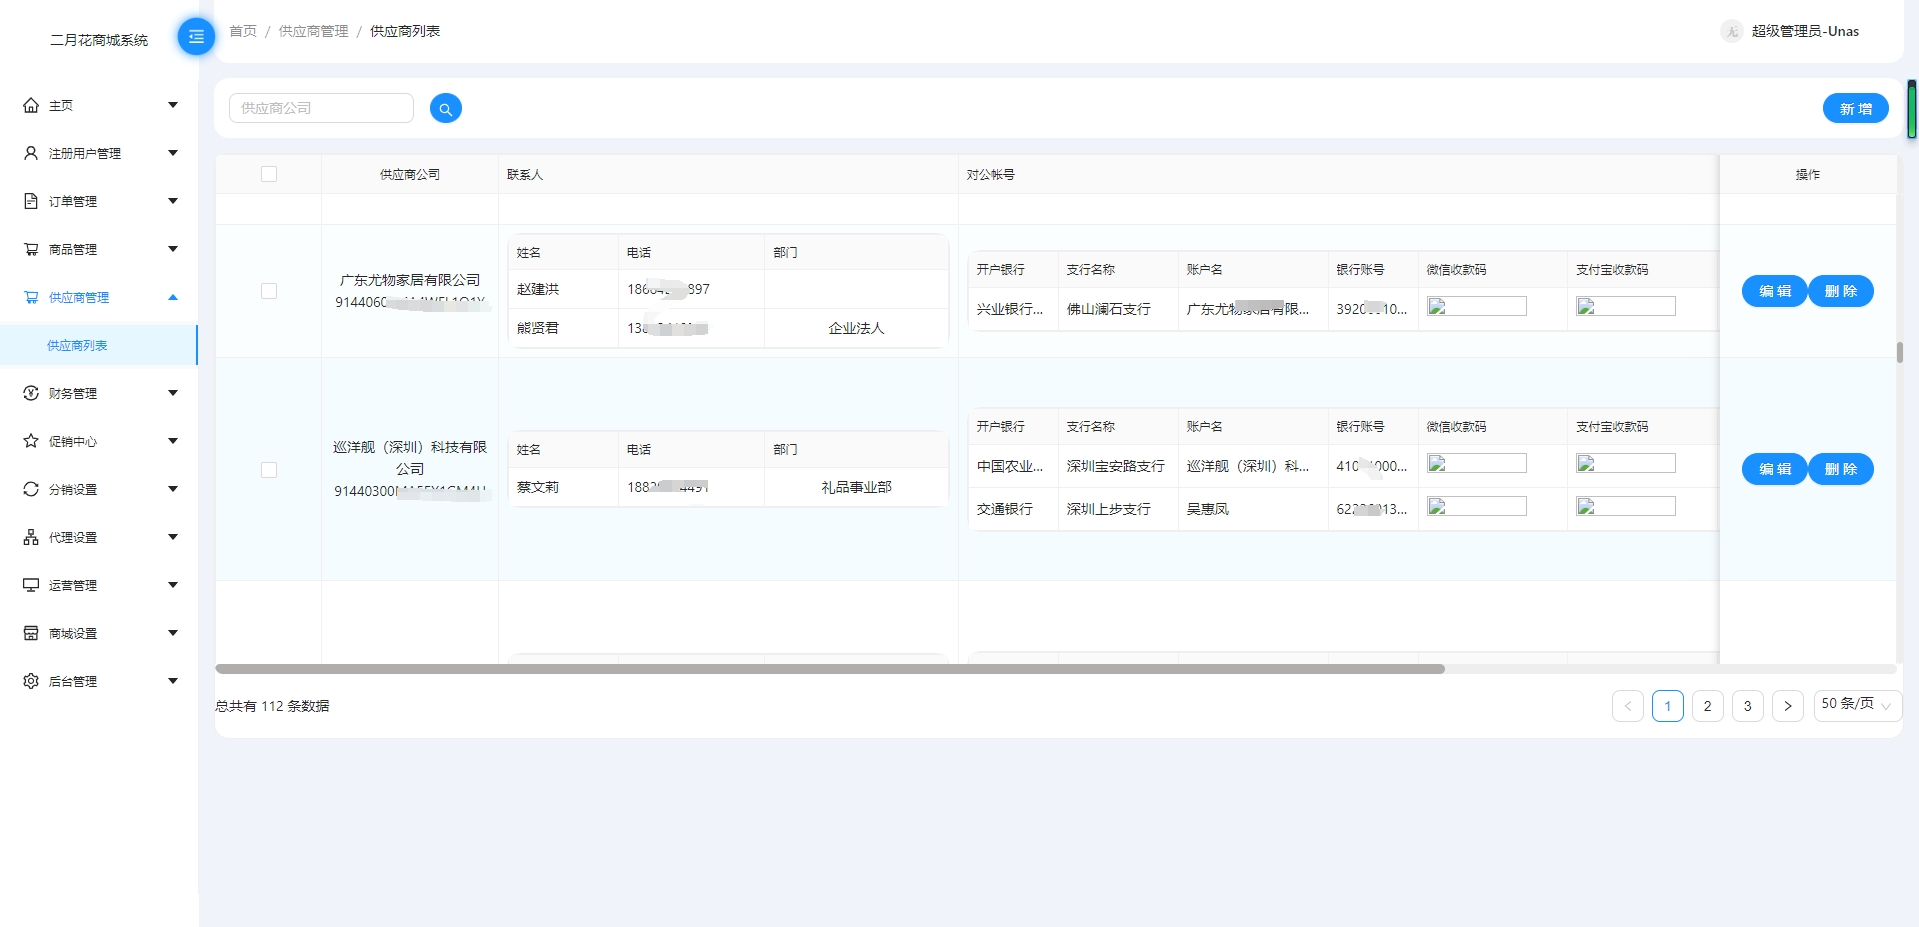Click the hierarchy icon beside 代理设置
Viewport: 1919px width, 927px height.
[x=31, y=537]
